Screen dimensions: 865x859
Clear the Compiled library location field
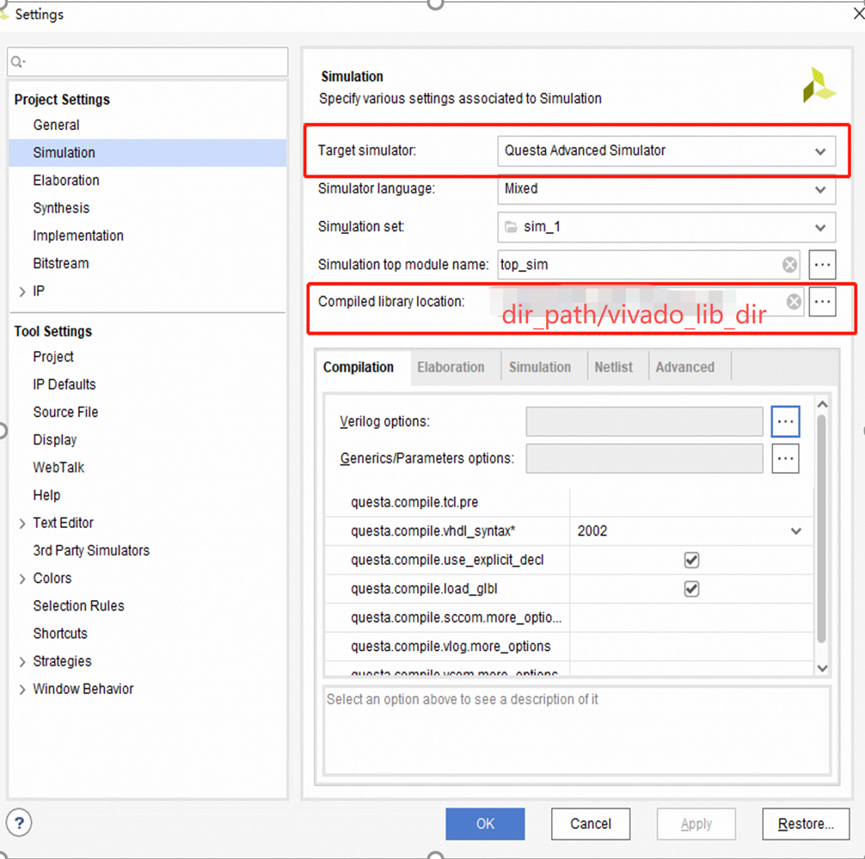(794, 302)
